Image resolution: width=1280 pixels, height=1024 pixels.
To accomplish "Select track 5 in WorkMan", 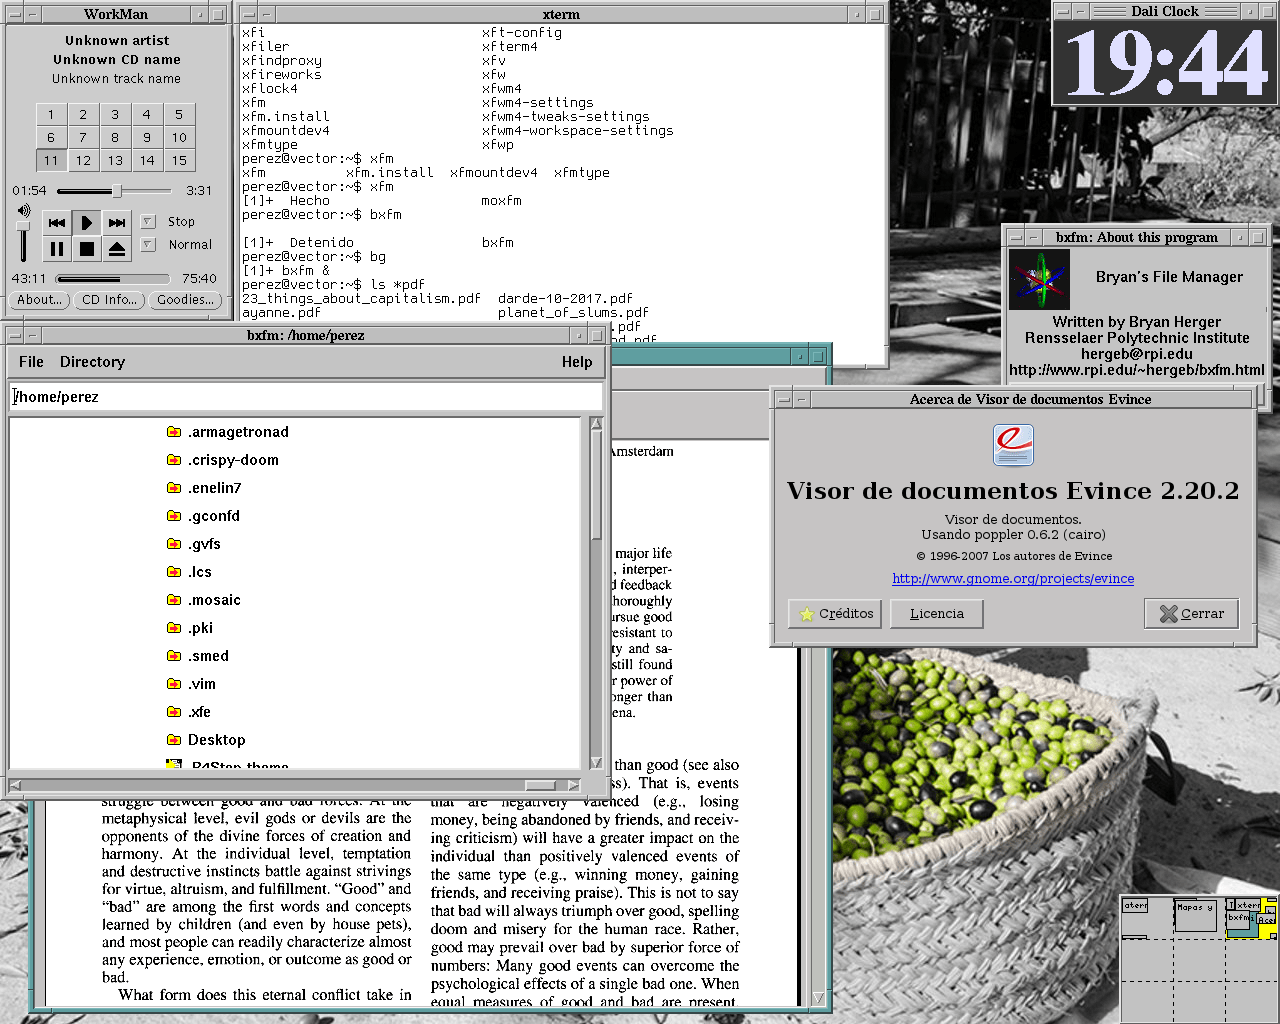I will click(x=179, y=114).
